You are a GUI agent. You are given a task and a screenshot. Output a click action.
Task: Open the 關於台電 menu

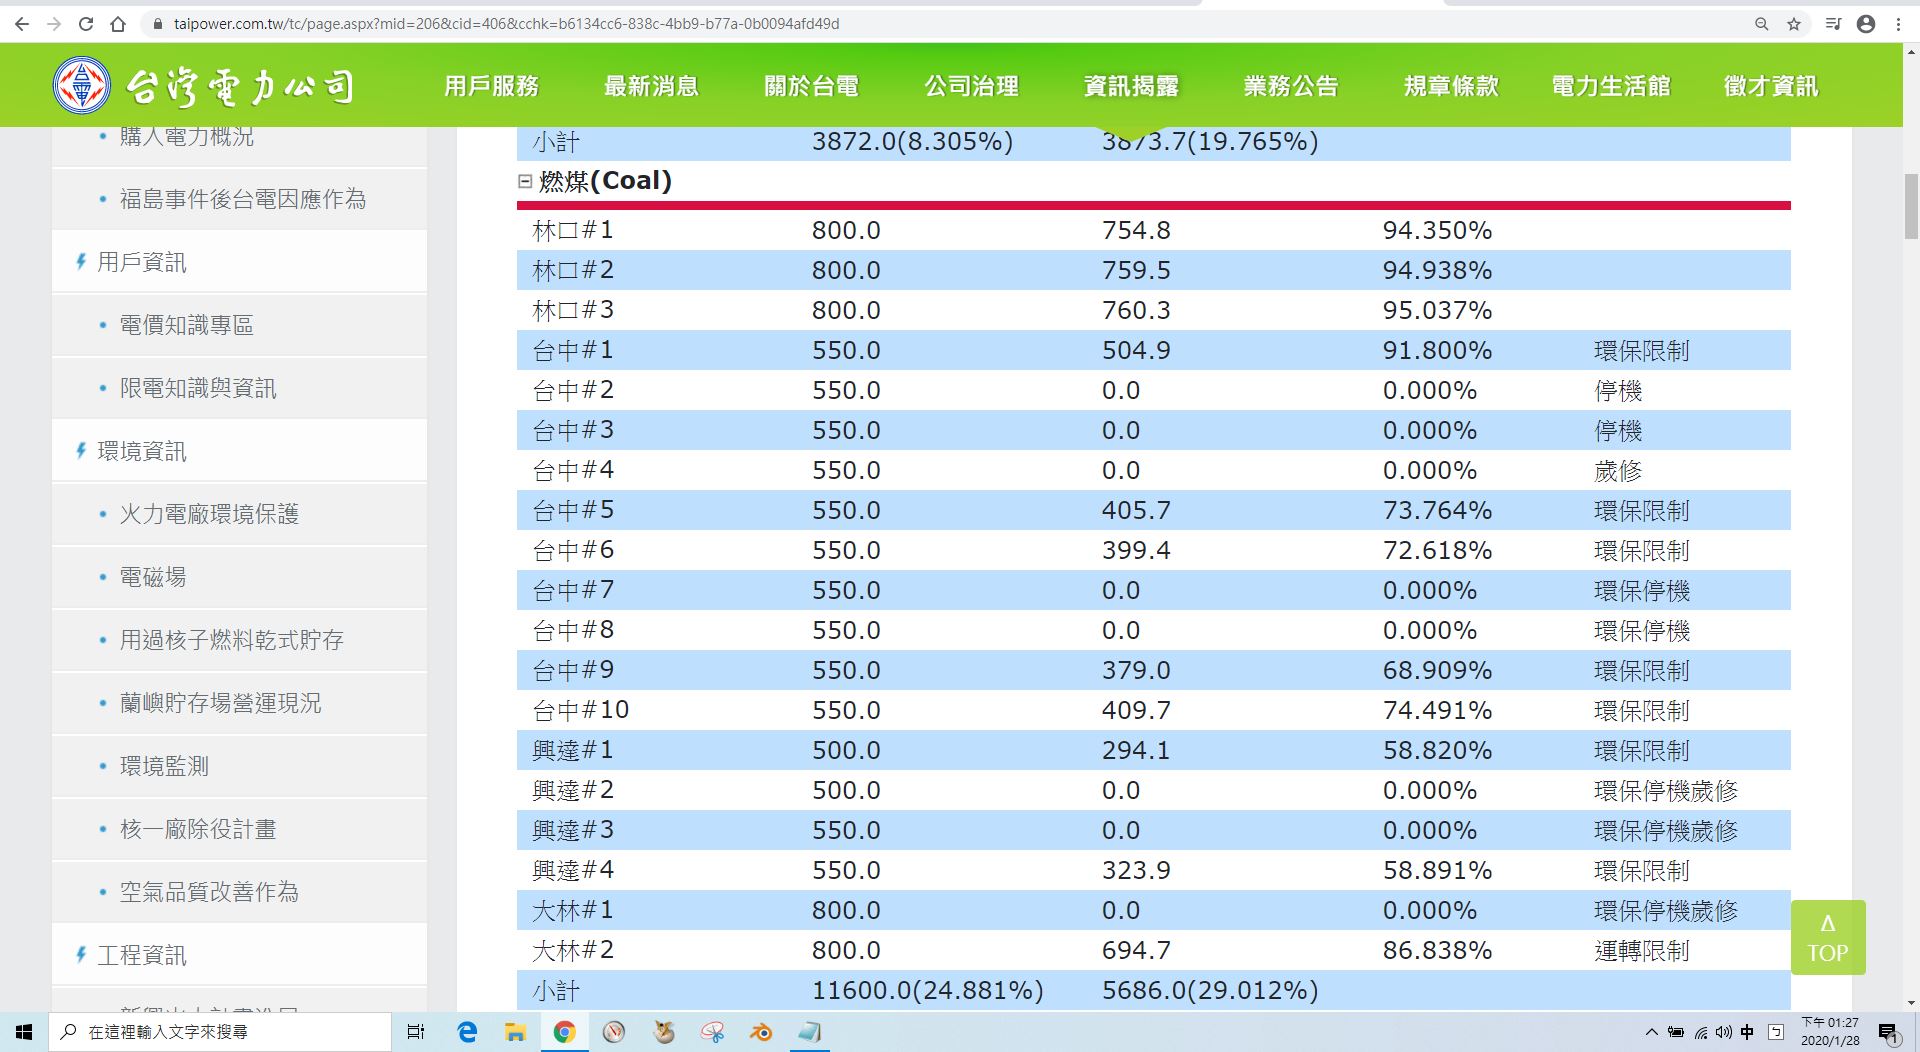click(x=811, y=86)
